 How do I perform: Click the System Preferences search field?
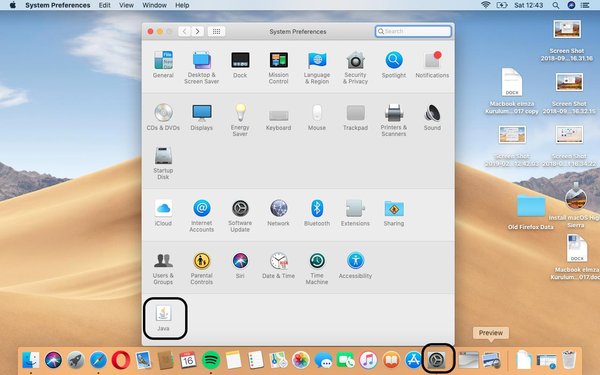point(413,31)
